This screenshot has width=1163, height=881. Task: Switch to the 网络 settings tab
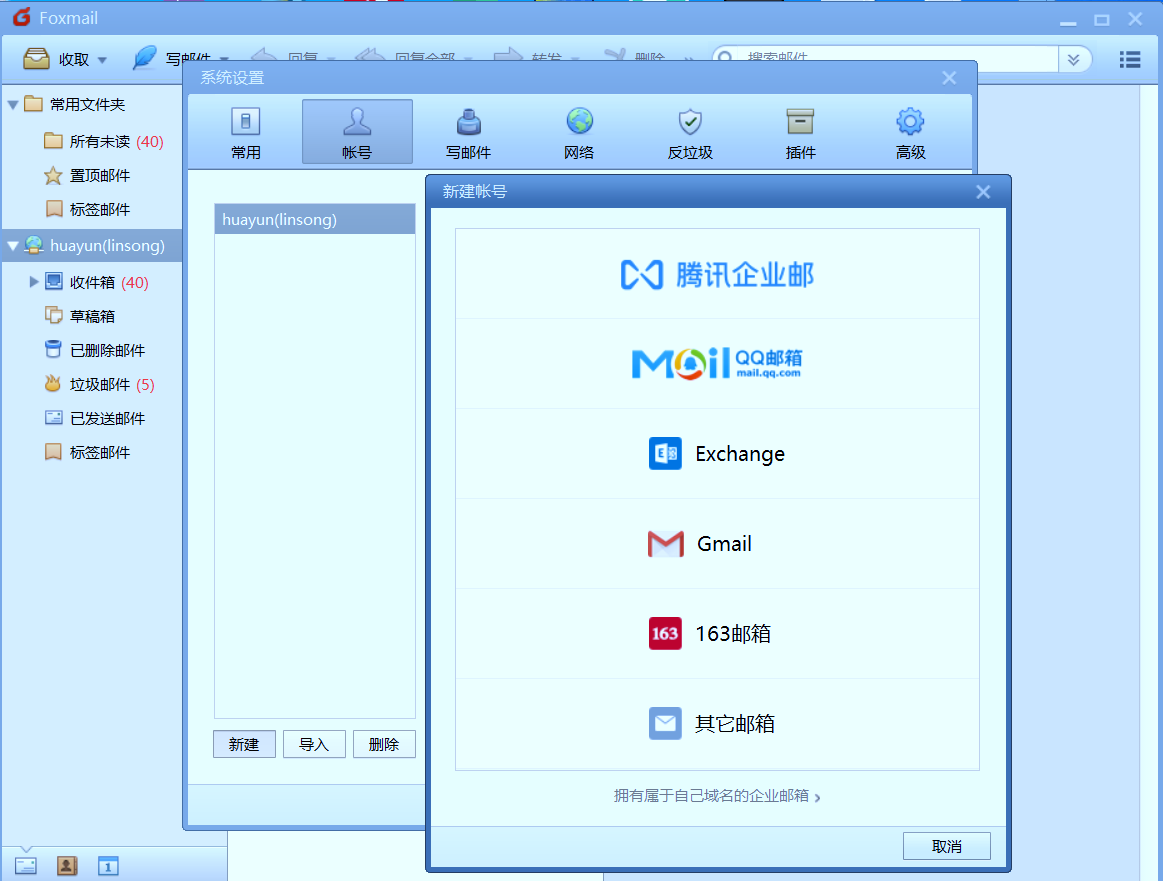pos(579,131)
